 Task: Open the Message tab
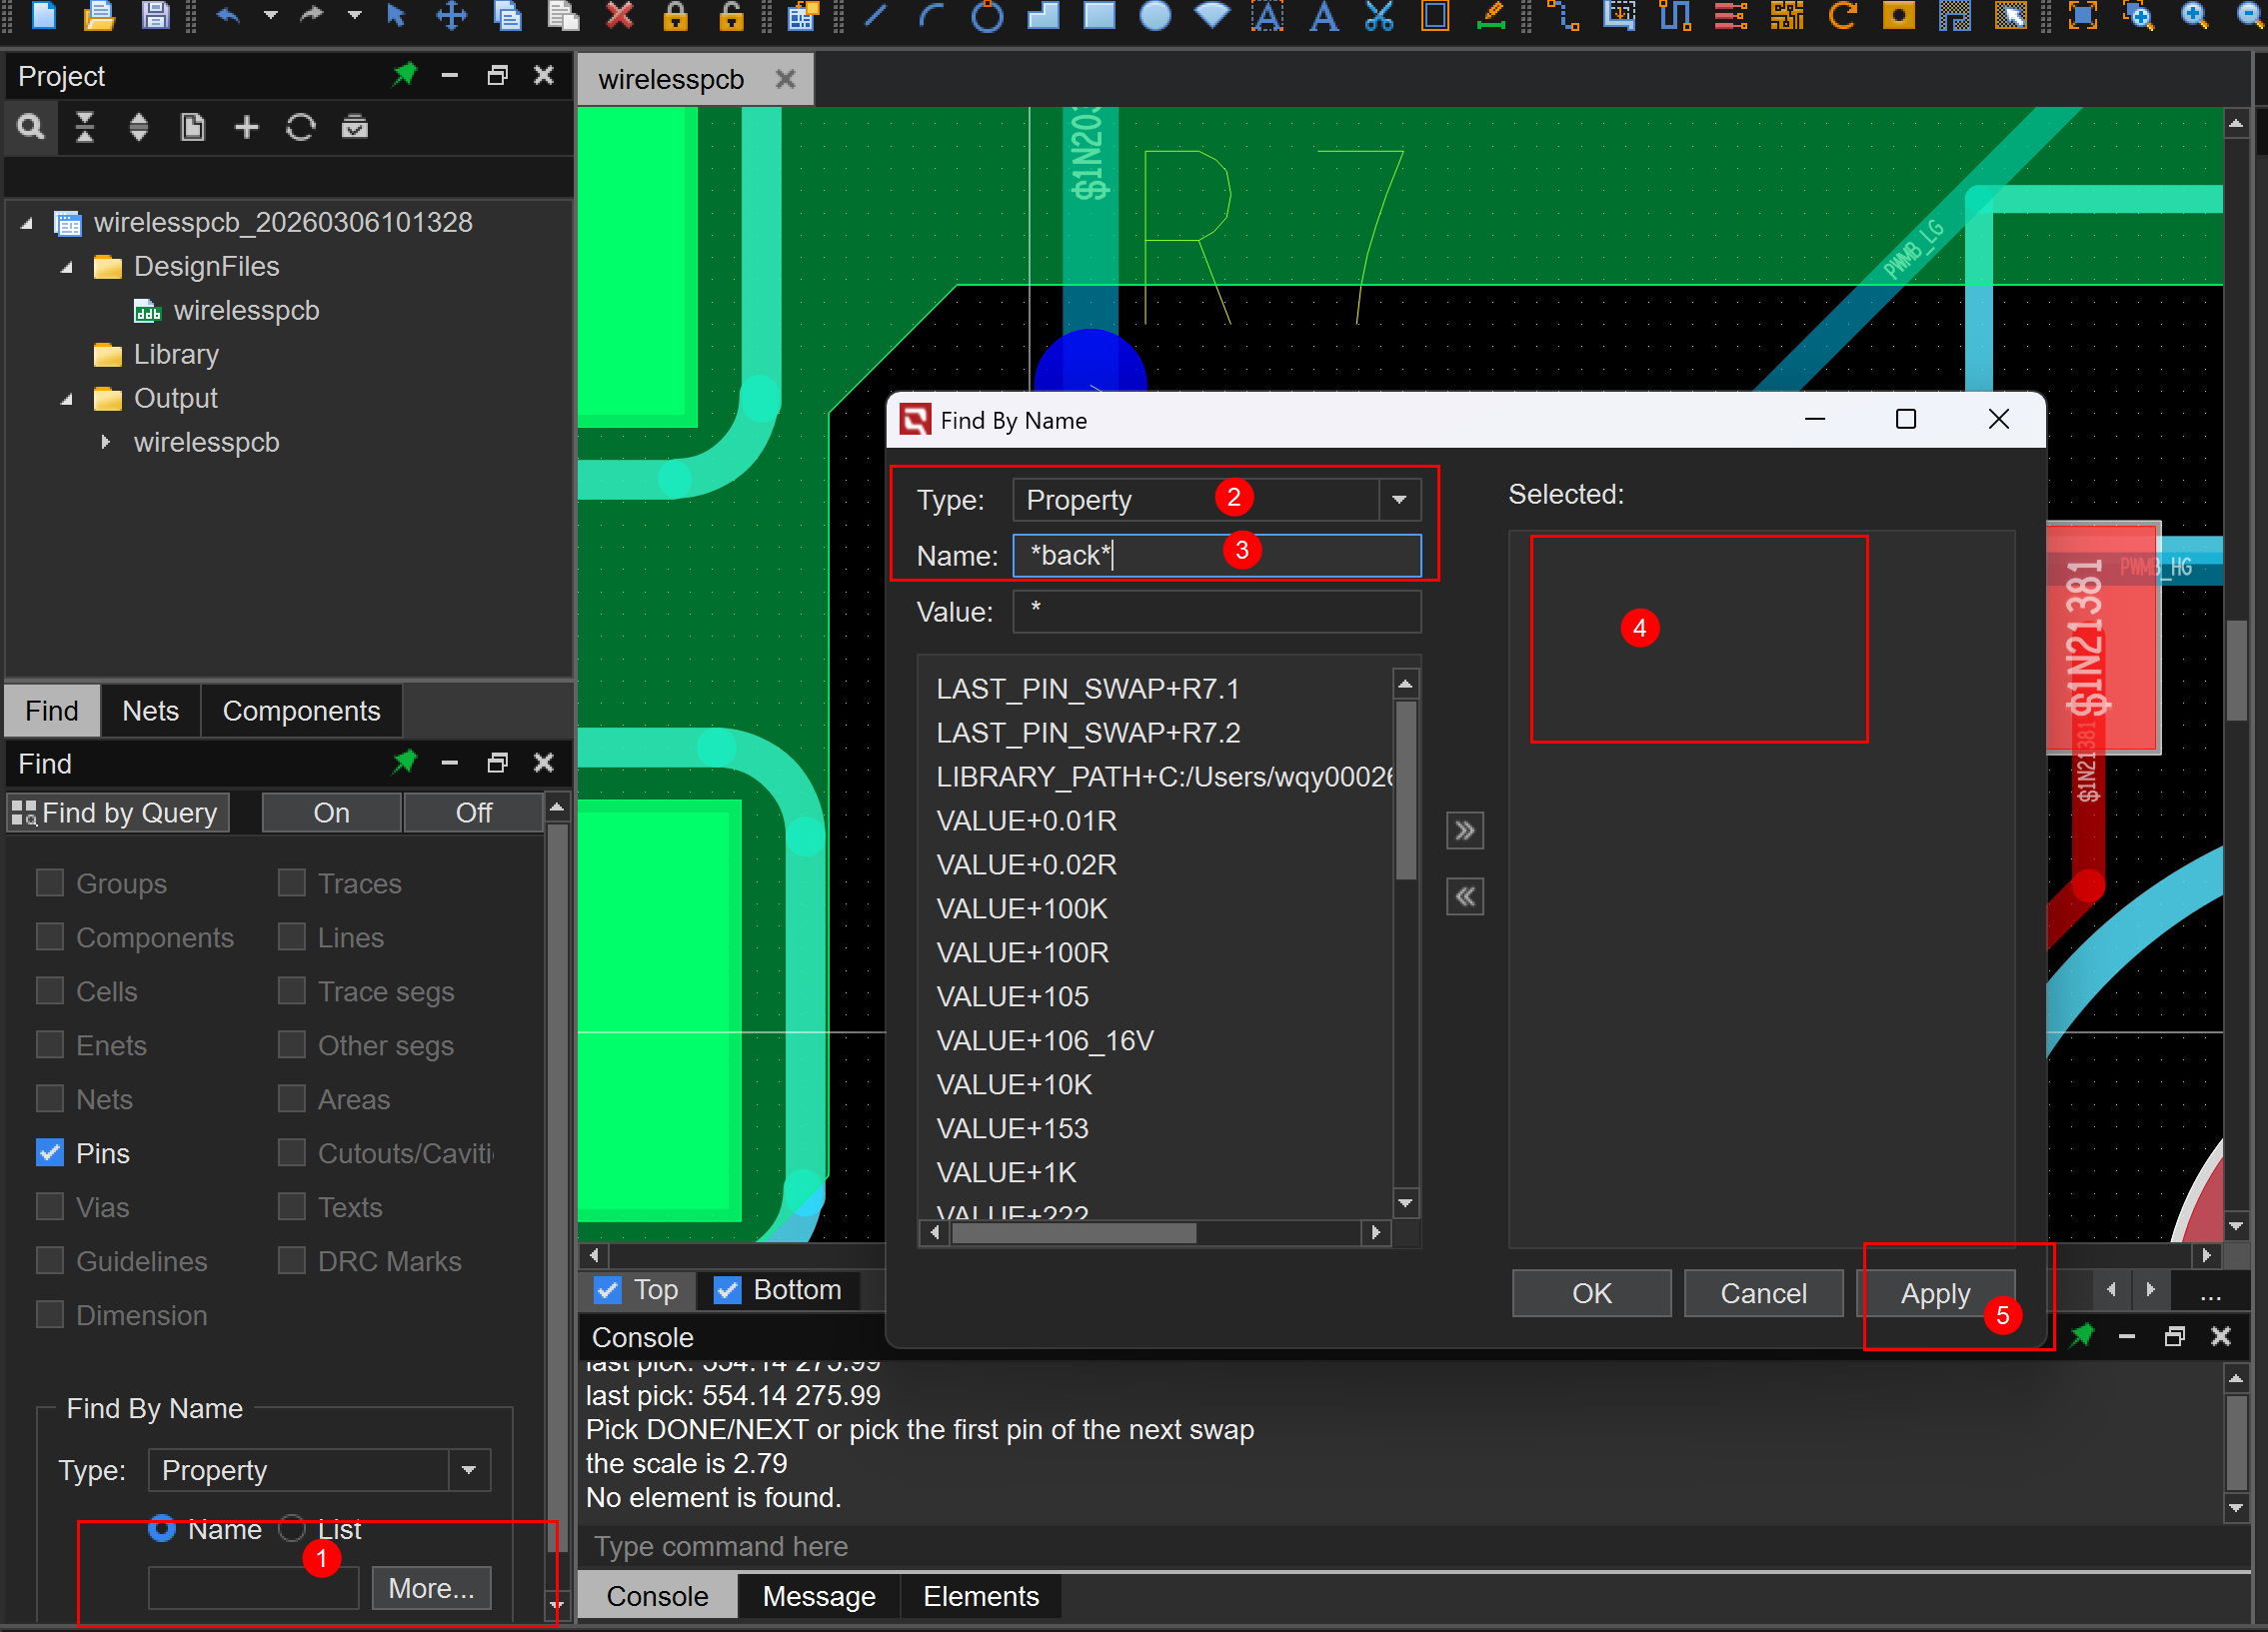[818, 1596]
